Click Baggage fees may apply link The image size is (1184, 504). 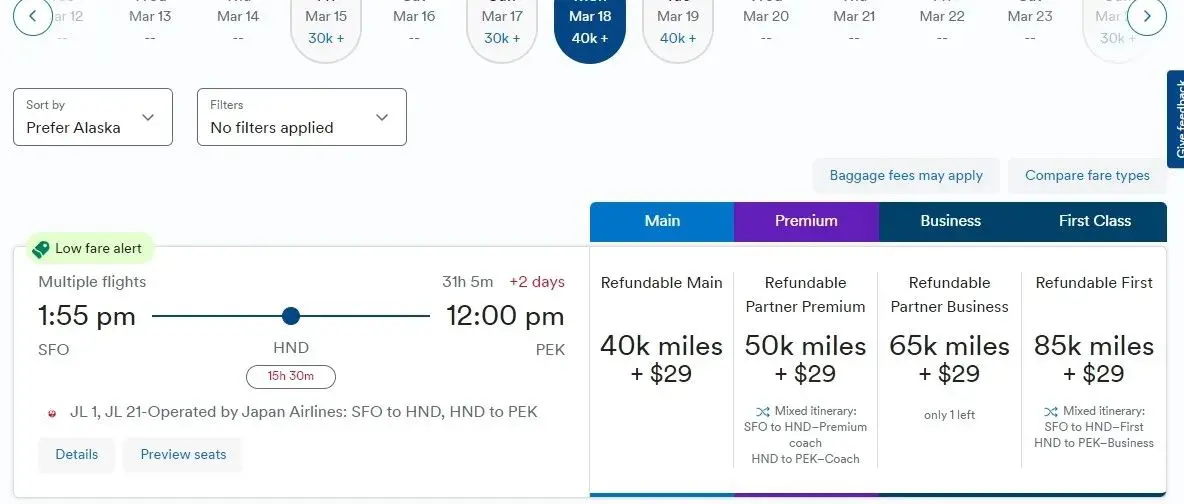pyautogui.click(x=906, y=176)
